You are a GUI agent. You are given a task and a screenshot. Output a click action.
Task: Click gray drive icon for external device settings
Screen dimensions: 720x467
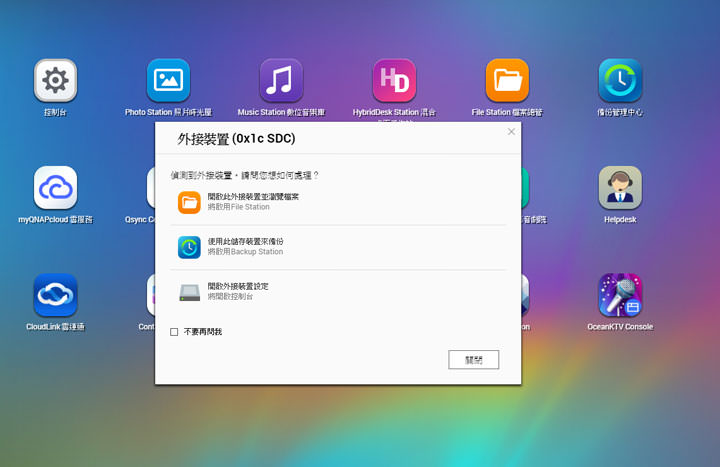[x=189, y=292]
